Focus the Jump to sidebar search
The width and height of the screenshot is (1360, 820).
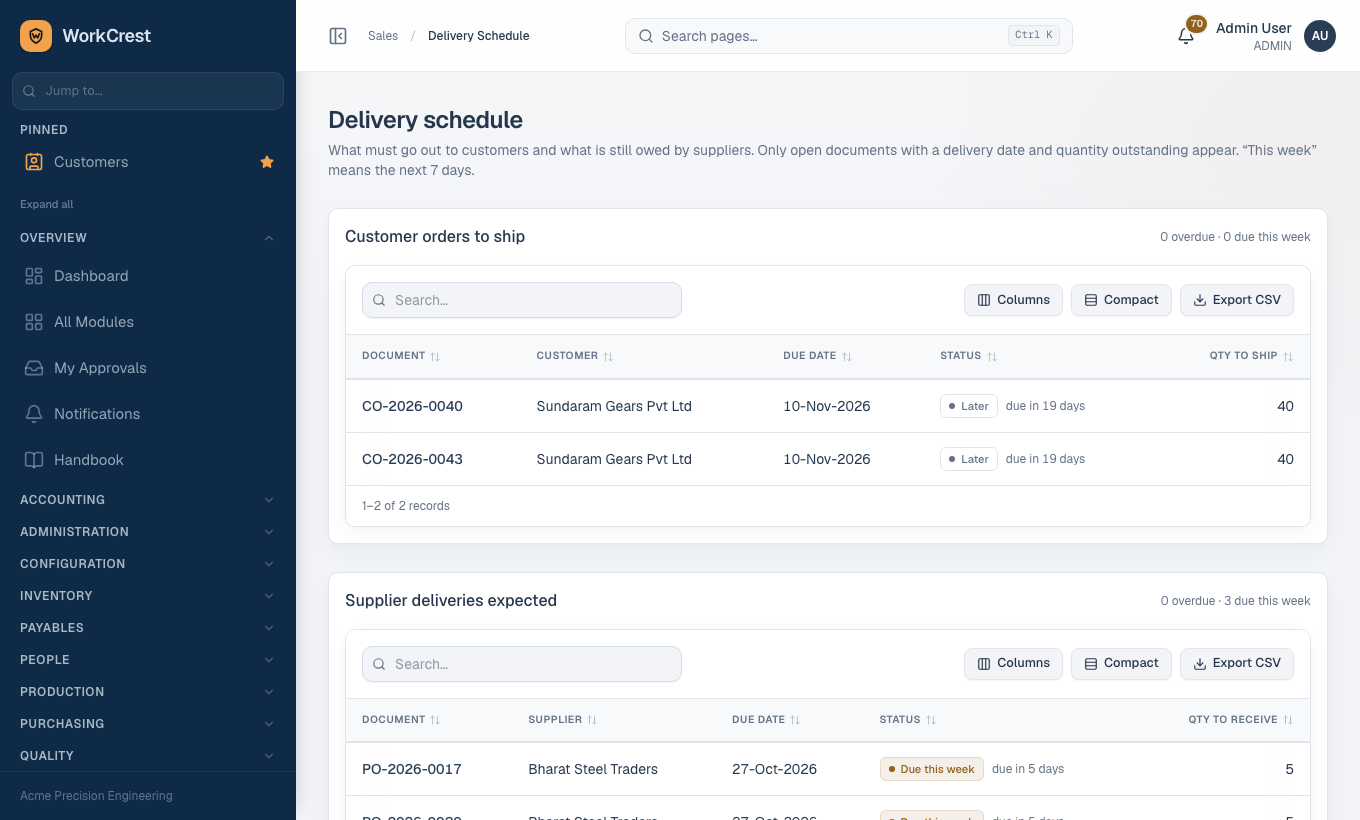(x=148, y=91)
